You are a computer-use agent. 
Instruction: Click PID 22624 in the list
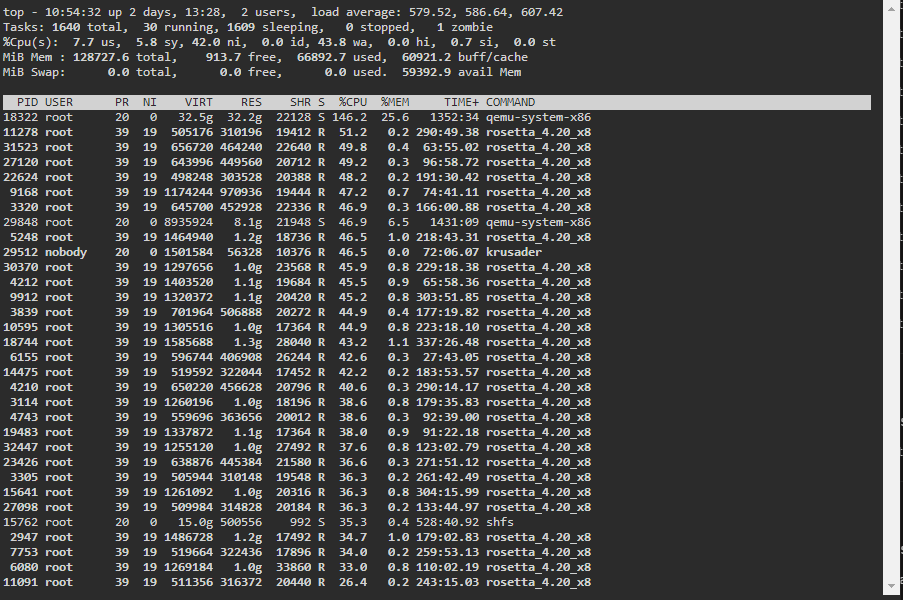(x=21, y=177)
